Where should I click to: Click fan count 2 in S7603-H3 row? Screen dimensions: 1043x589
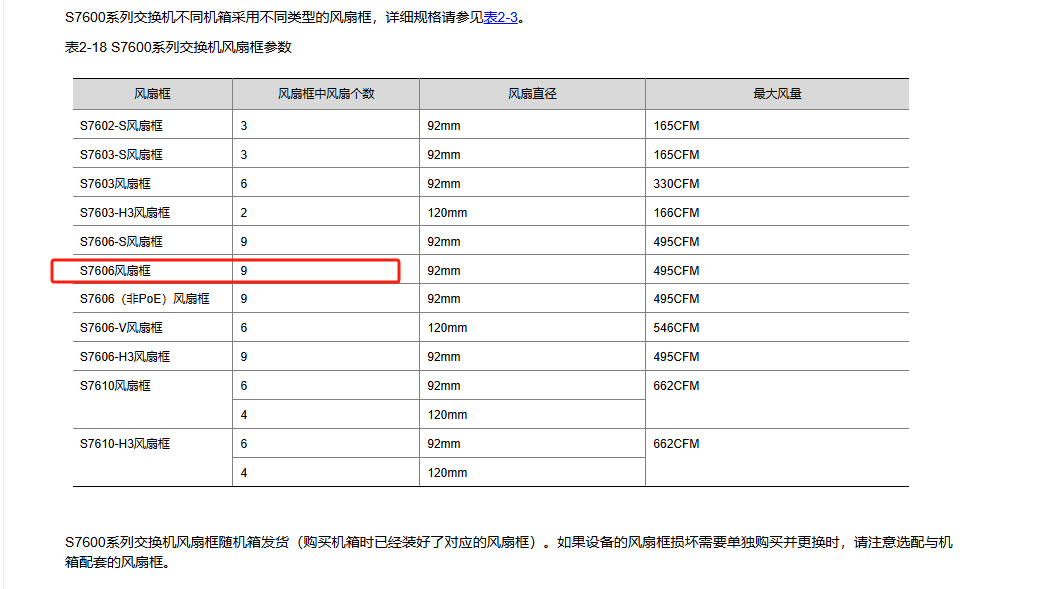point(243,213)
